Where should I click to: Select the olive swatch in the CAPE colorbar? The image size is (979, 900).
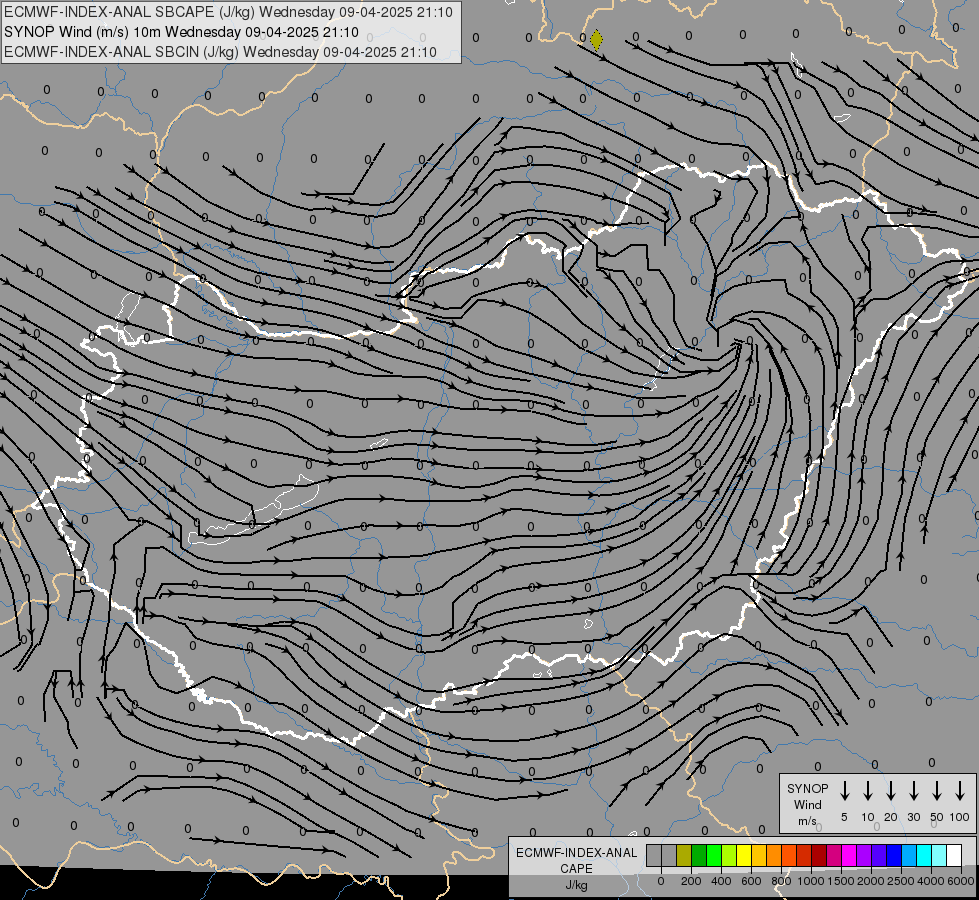[x=684, y=855]
